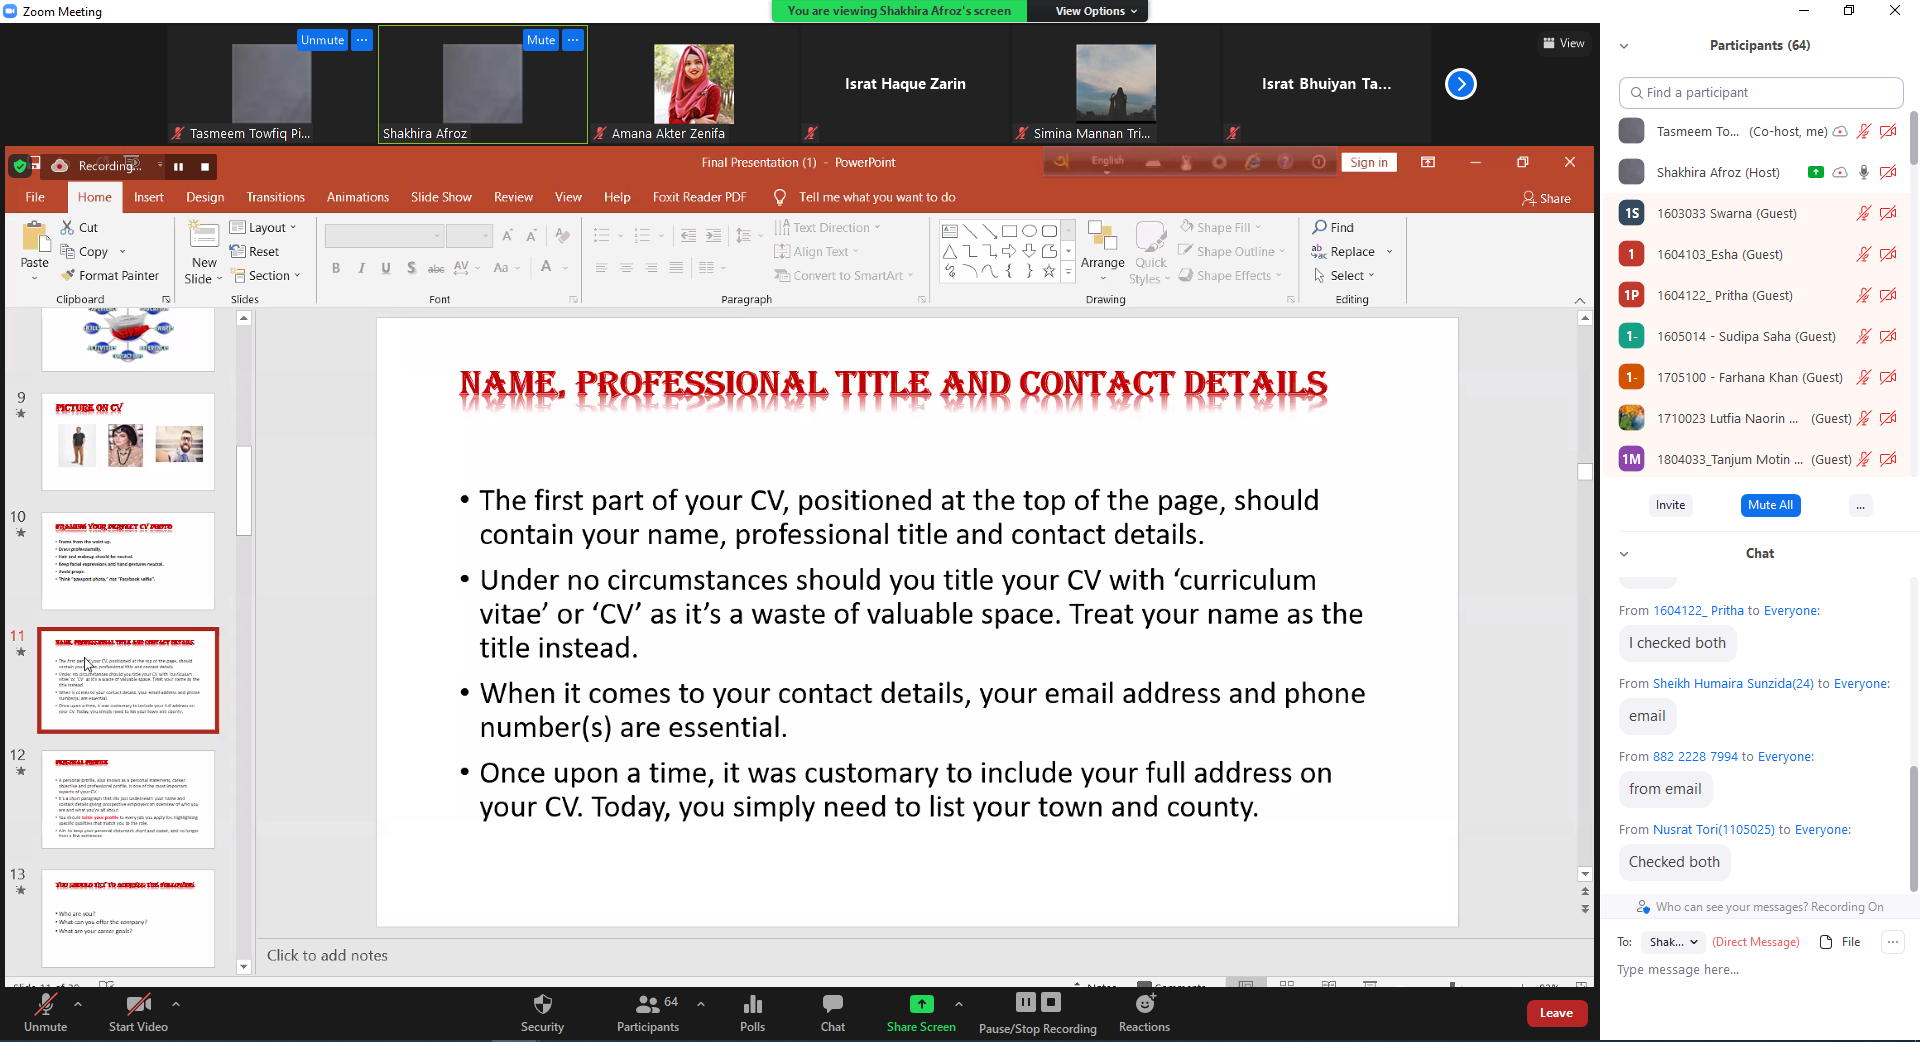The height and width of the screenshot is (1042, 1920).
Task: Expand the Layout dropdown in Slides
Action: 264,228
